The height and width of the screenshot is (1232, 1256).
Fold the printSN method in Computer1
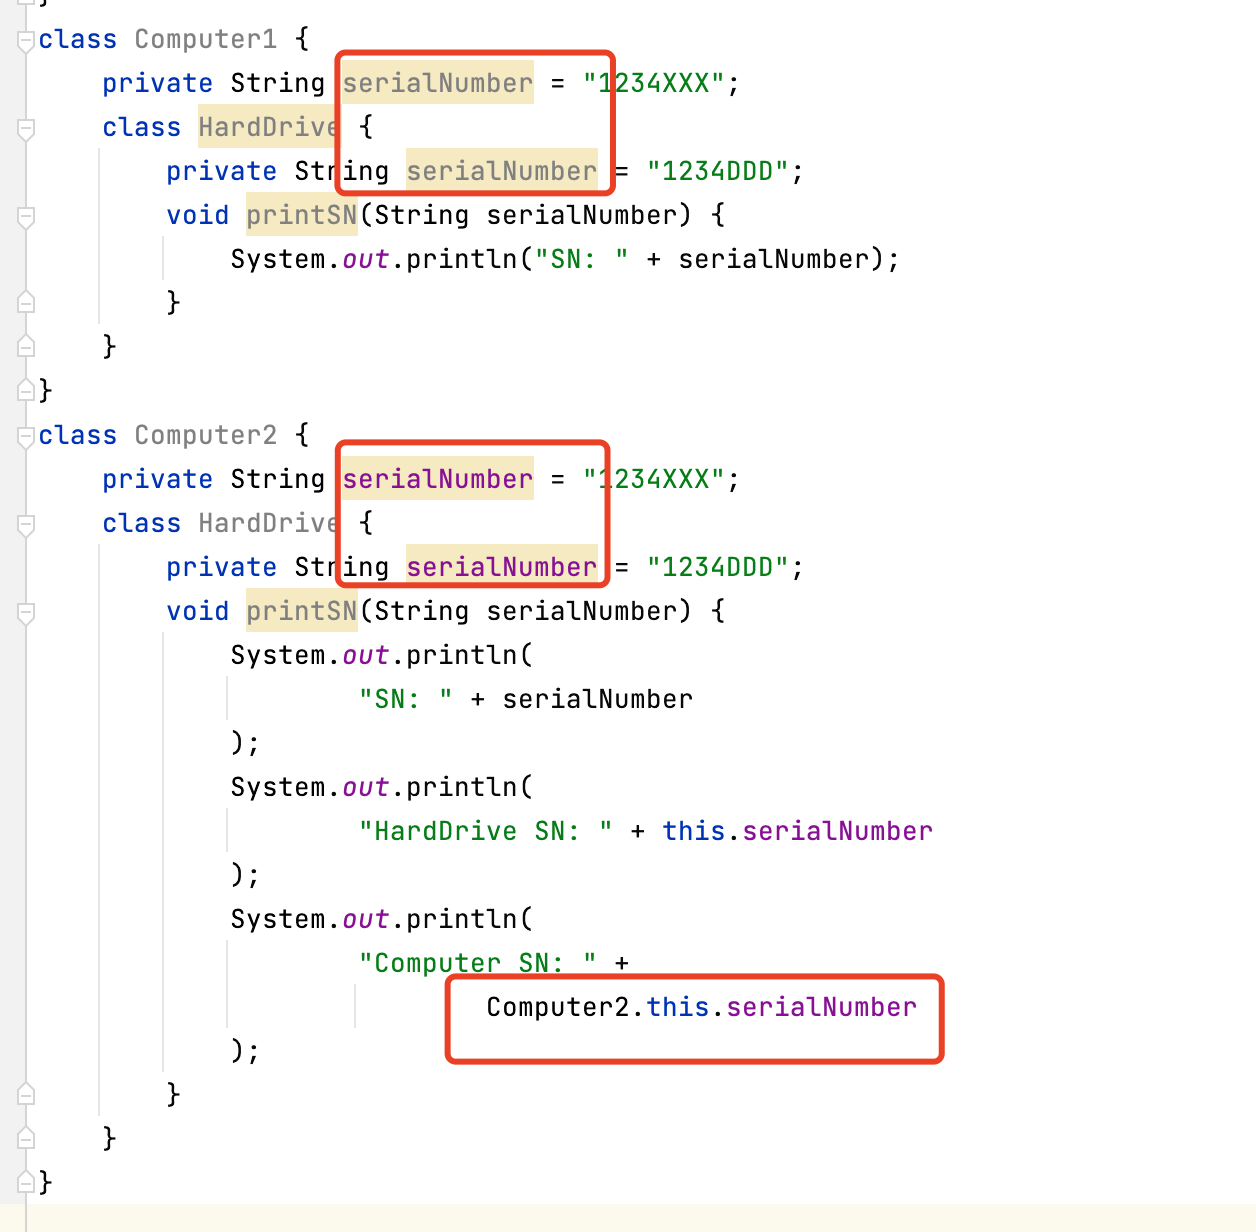[26, 217]
